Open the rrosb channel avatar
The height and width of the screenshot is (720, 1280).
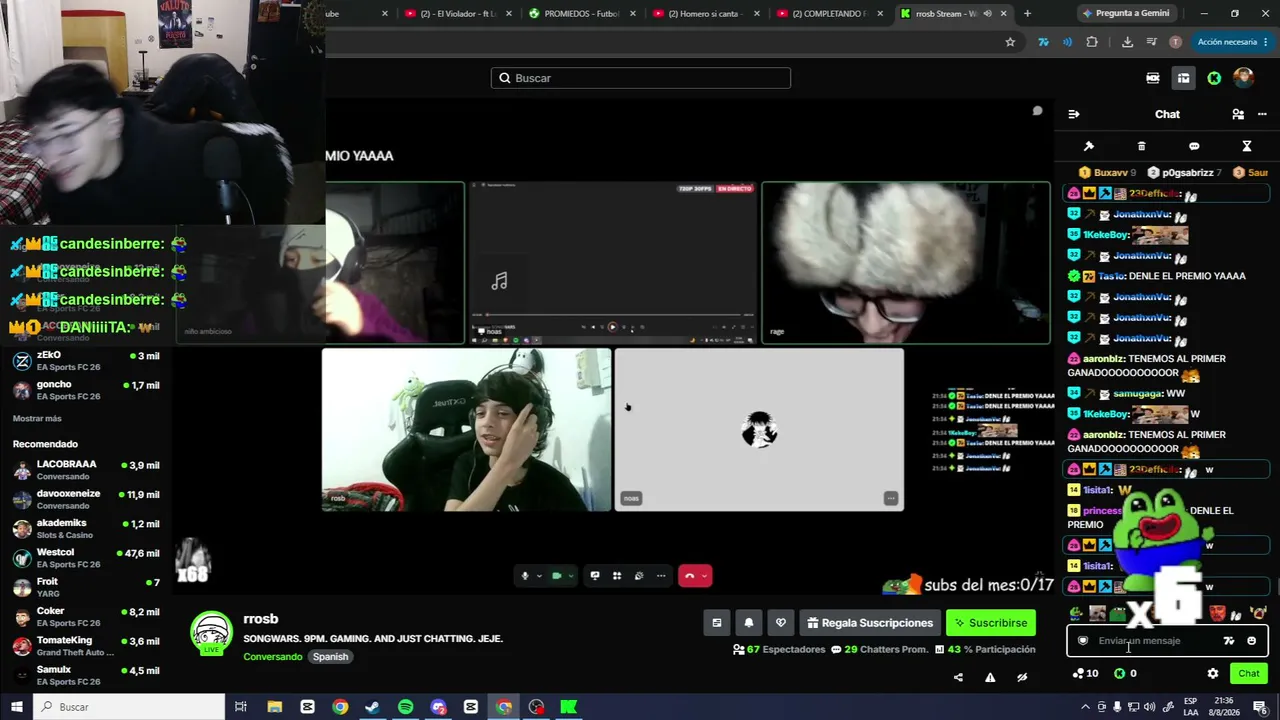(211, 633)
